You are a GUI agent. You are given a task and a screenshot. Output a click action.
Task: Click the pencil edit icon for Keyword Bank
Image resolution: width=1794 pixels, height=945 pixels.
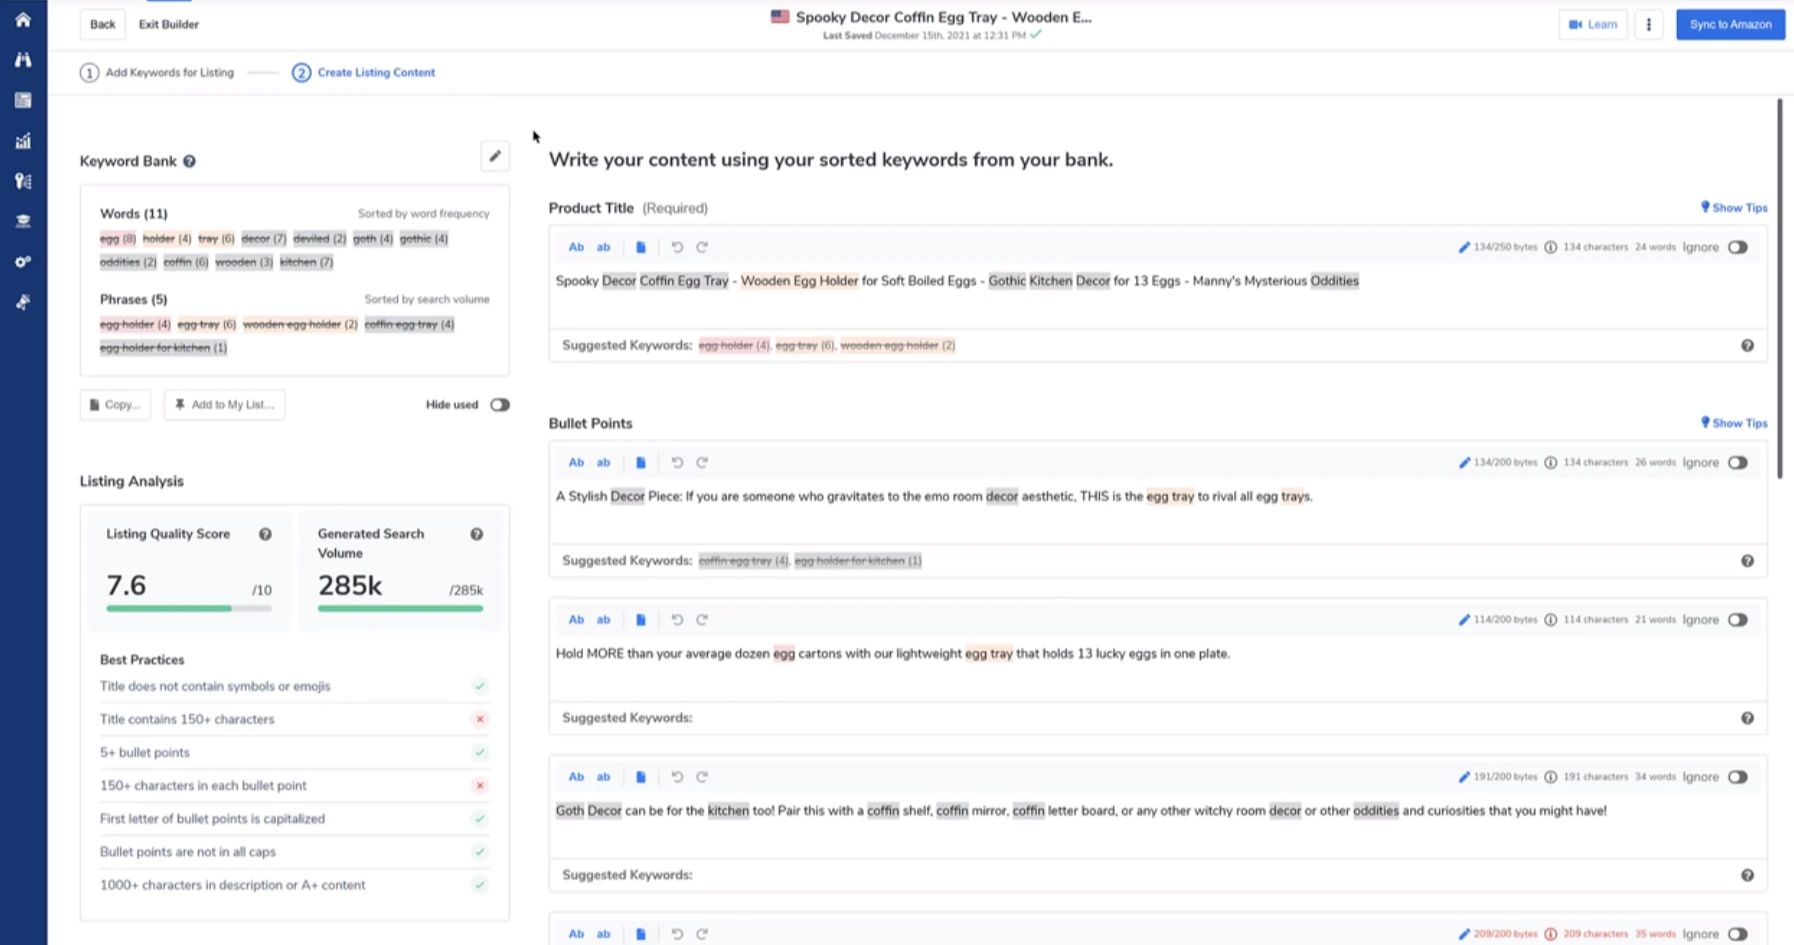coord(495,156)
